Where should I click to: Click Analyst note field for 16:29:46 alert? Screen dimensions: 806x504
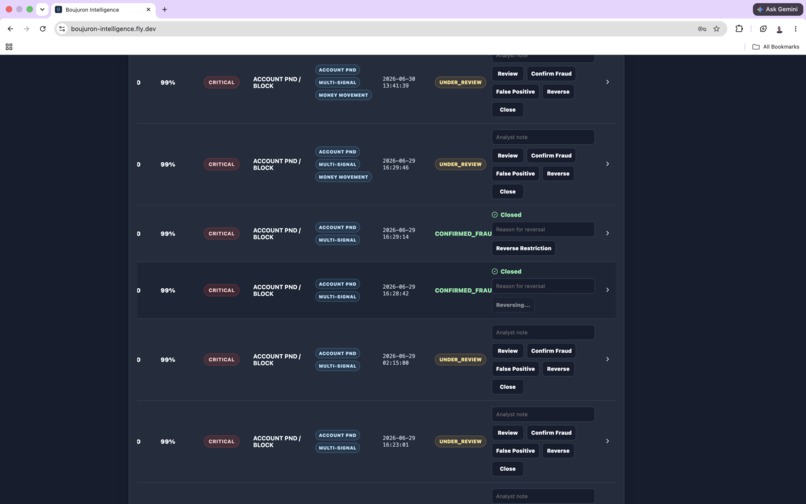[543, 137]
